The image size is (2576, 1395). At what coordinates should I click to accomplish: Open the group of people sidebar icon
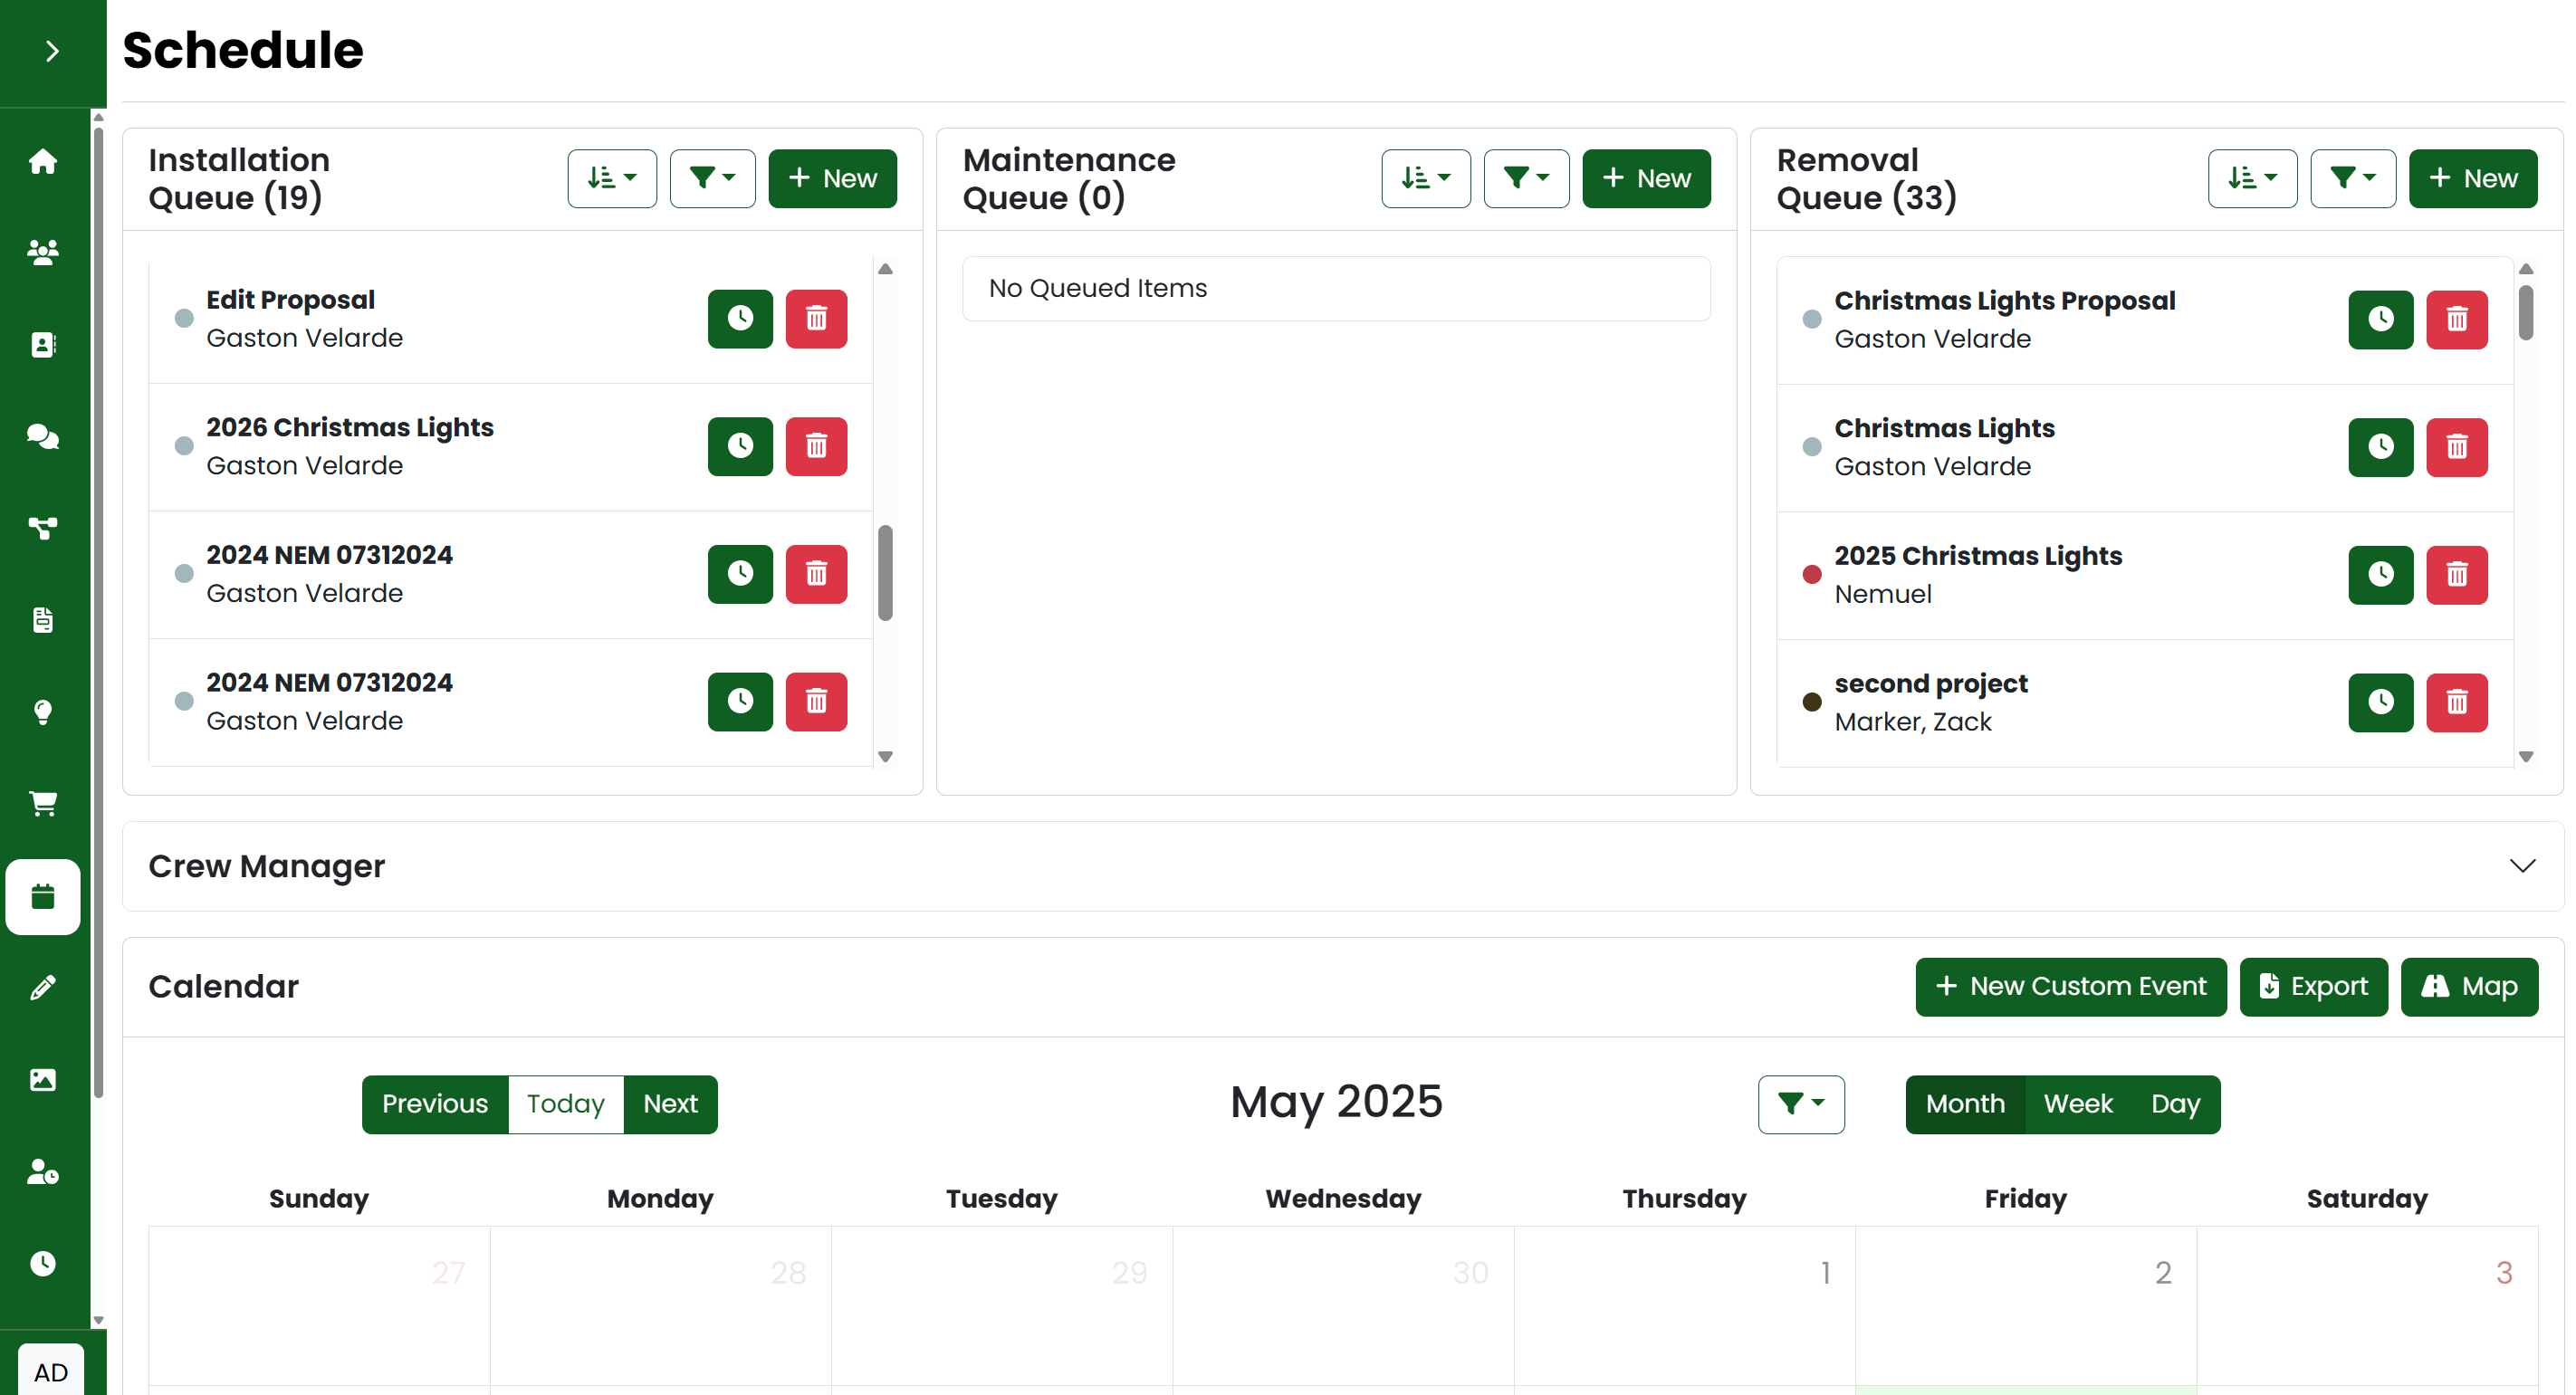point(43,252)
